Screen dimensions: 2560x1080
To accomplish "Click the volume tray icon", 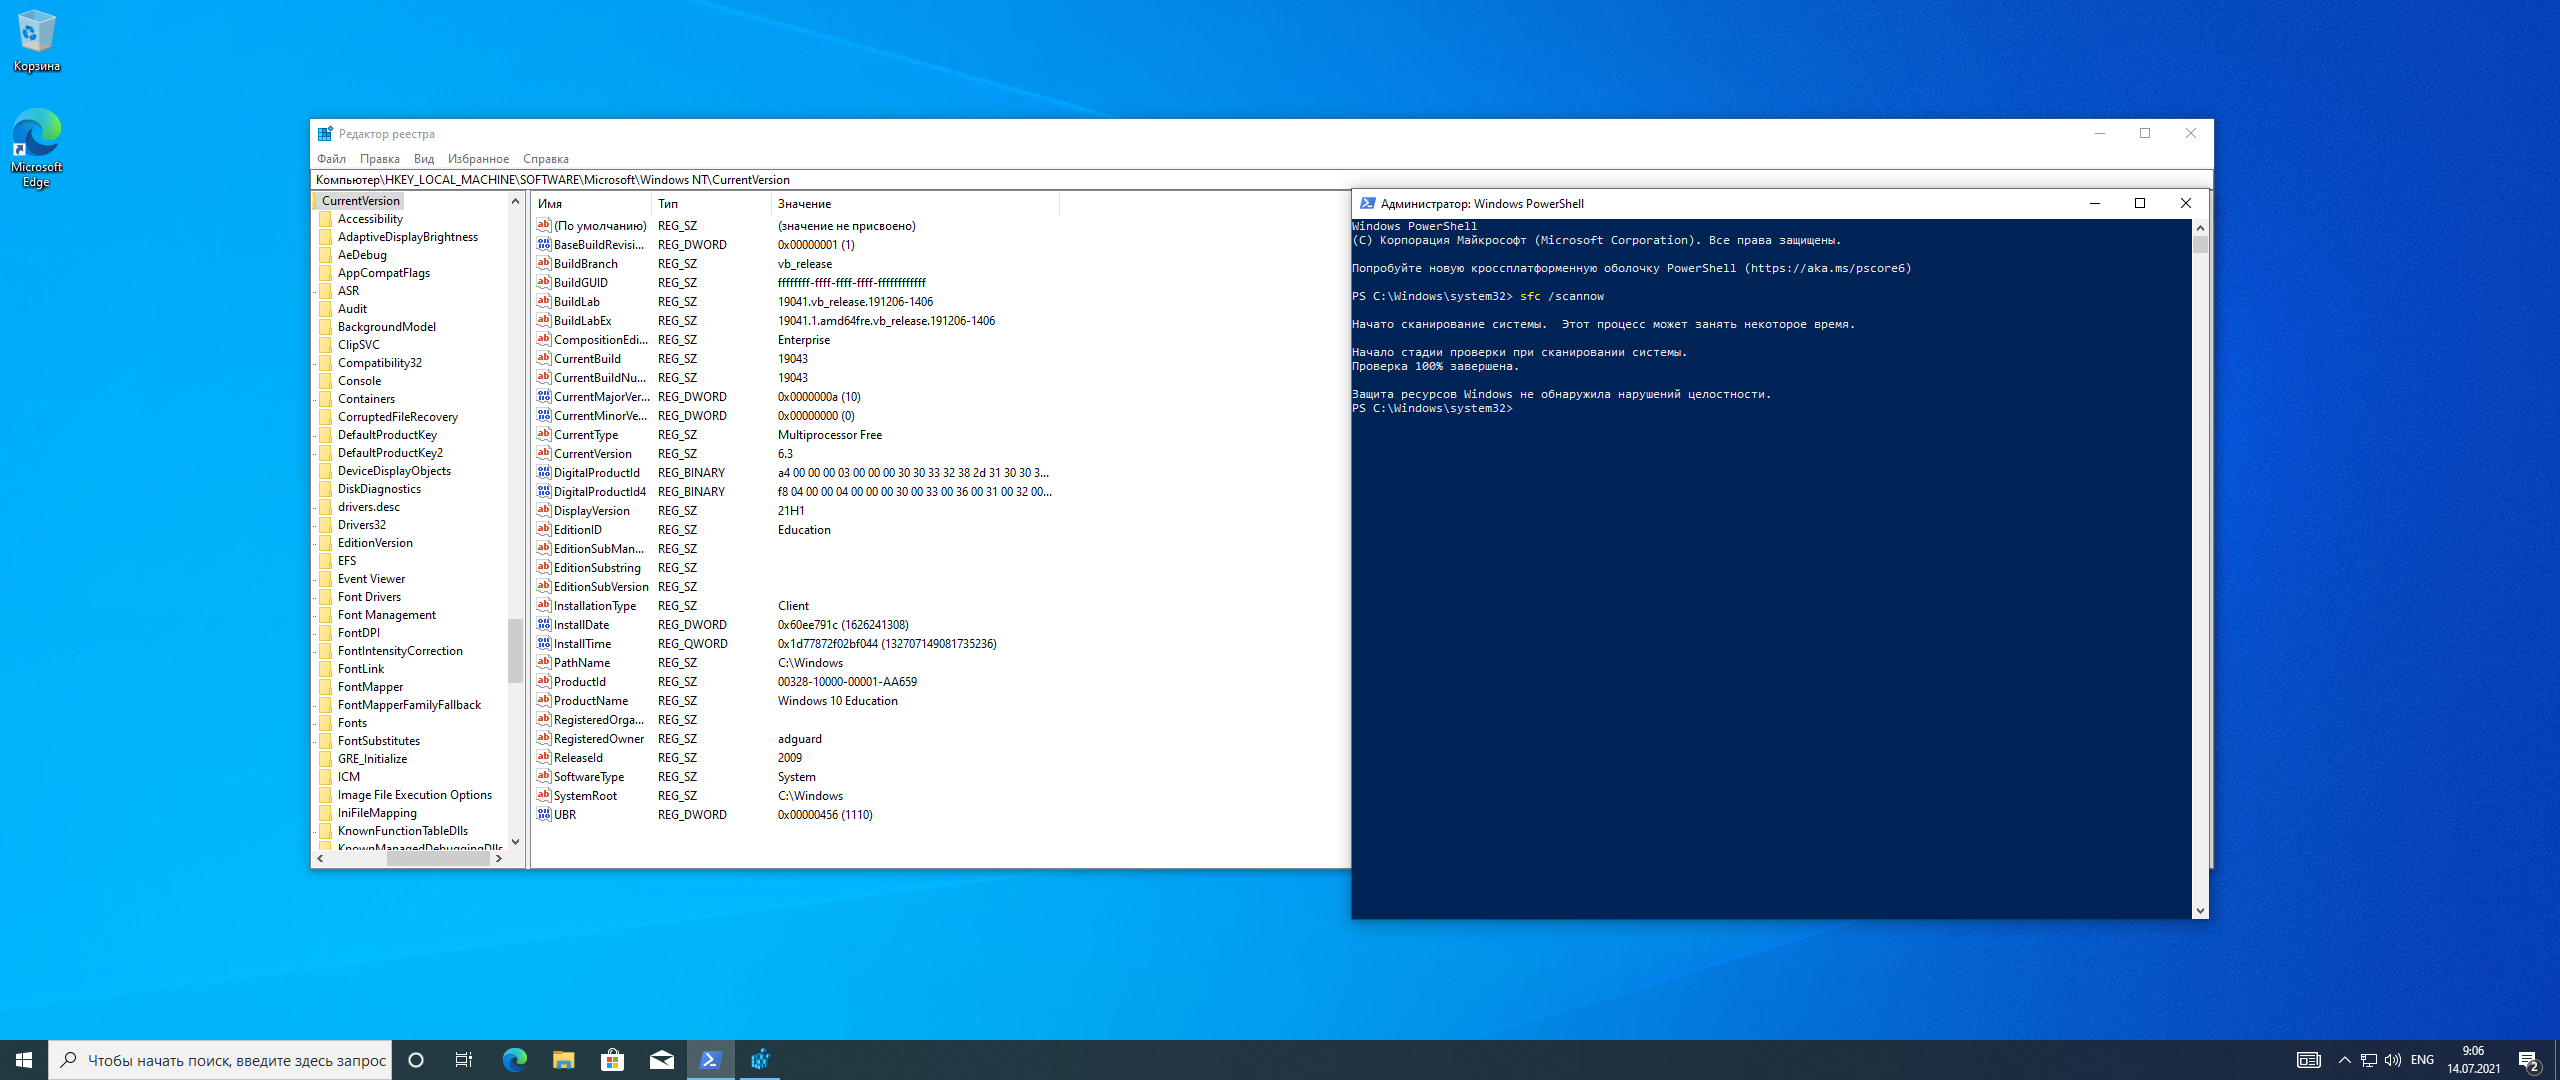I will pyautogui.click(x=2393, y=1060).
